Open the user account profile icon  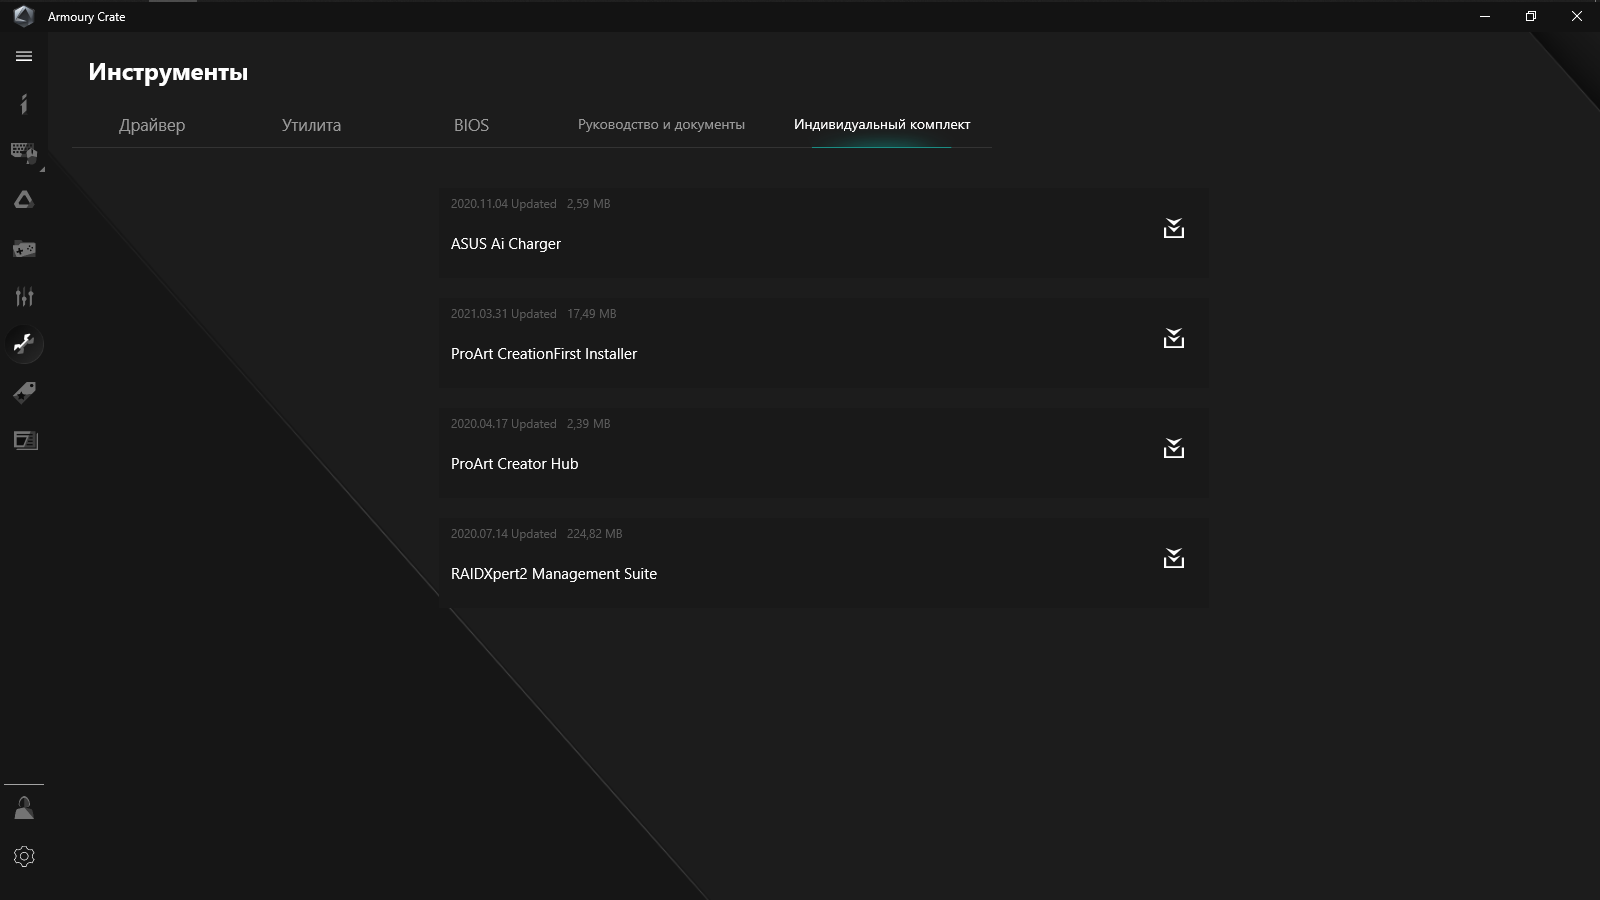click(24, 808)
